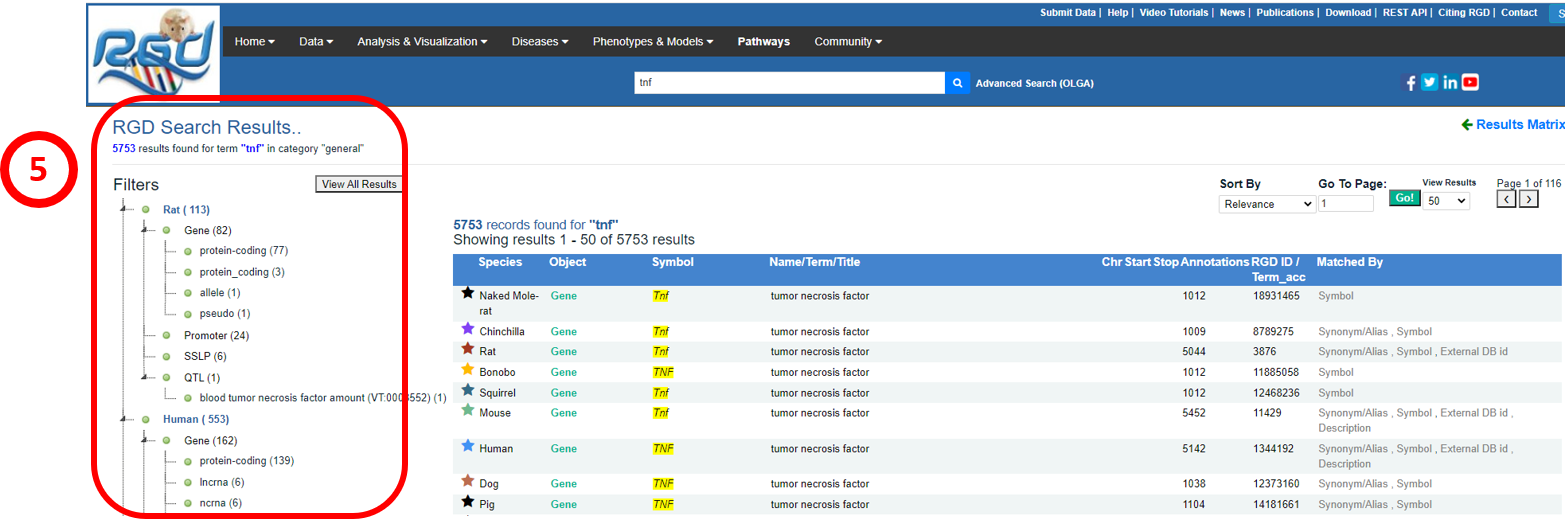Viewport: 1565px width, 519px height.
Task: Collapse the Rat (113) filter tree
Action: tap(126, 210)
